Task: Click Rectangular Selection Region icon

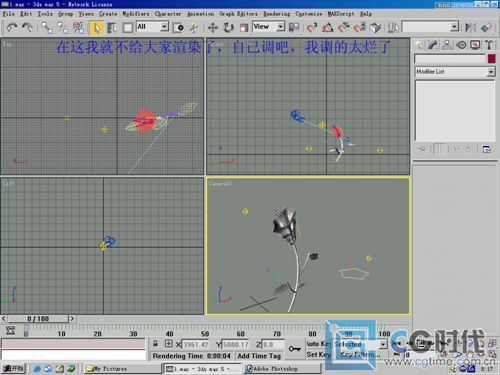Action: [x=127, y=27]
